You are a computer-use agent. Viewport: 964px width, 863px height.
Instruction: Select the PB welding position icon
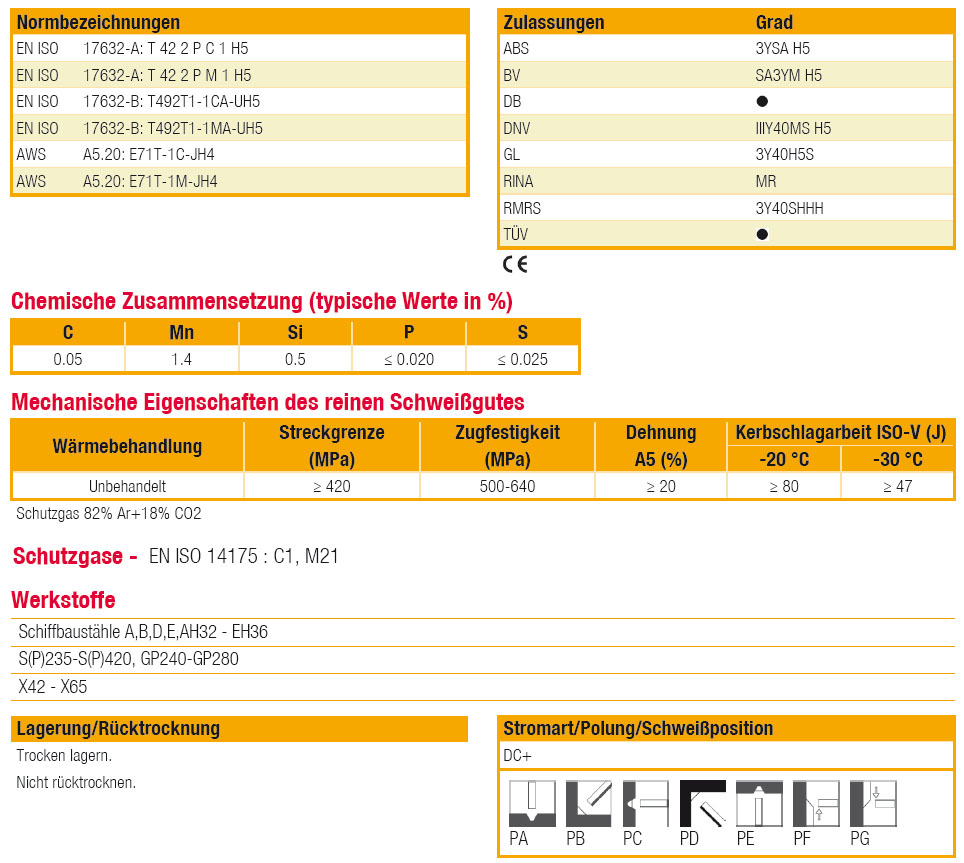click(x=589, y=804)
